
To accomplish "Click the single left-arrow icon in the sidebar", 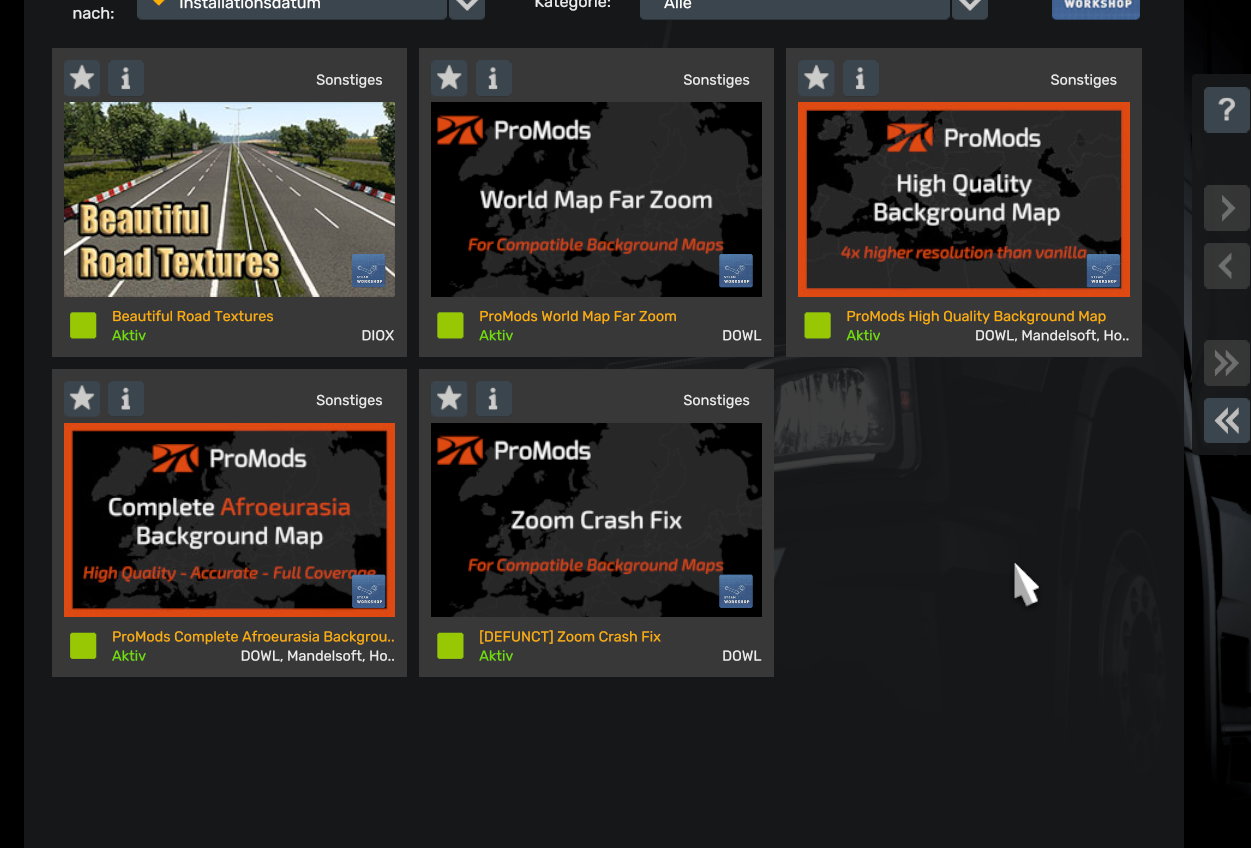I will (1226, 266).
